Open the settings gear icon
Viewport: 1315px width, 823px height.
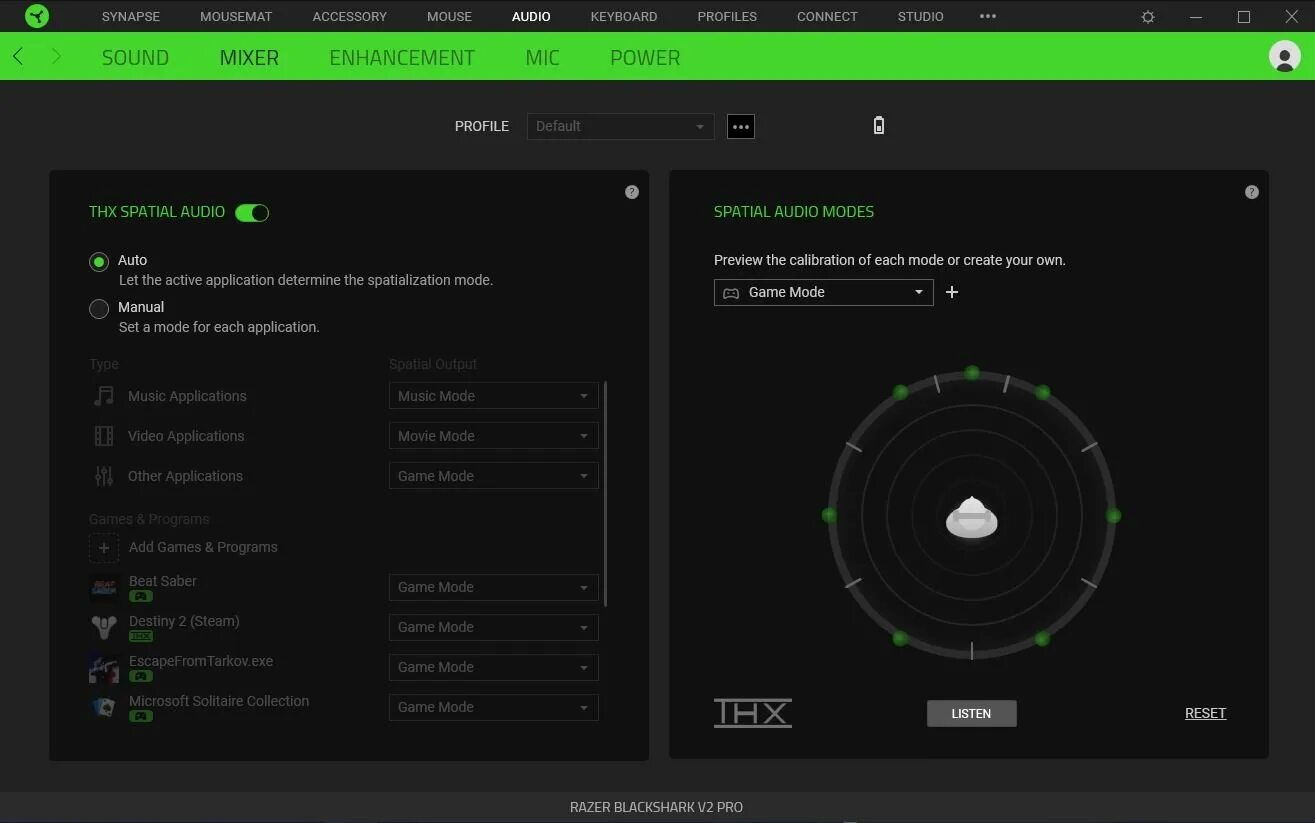coord(1148,17)
